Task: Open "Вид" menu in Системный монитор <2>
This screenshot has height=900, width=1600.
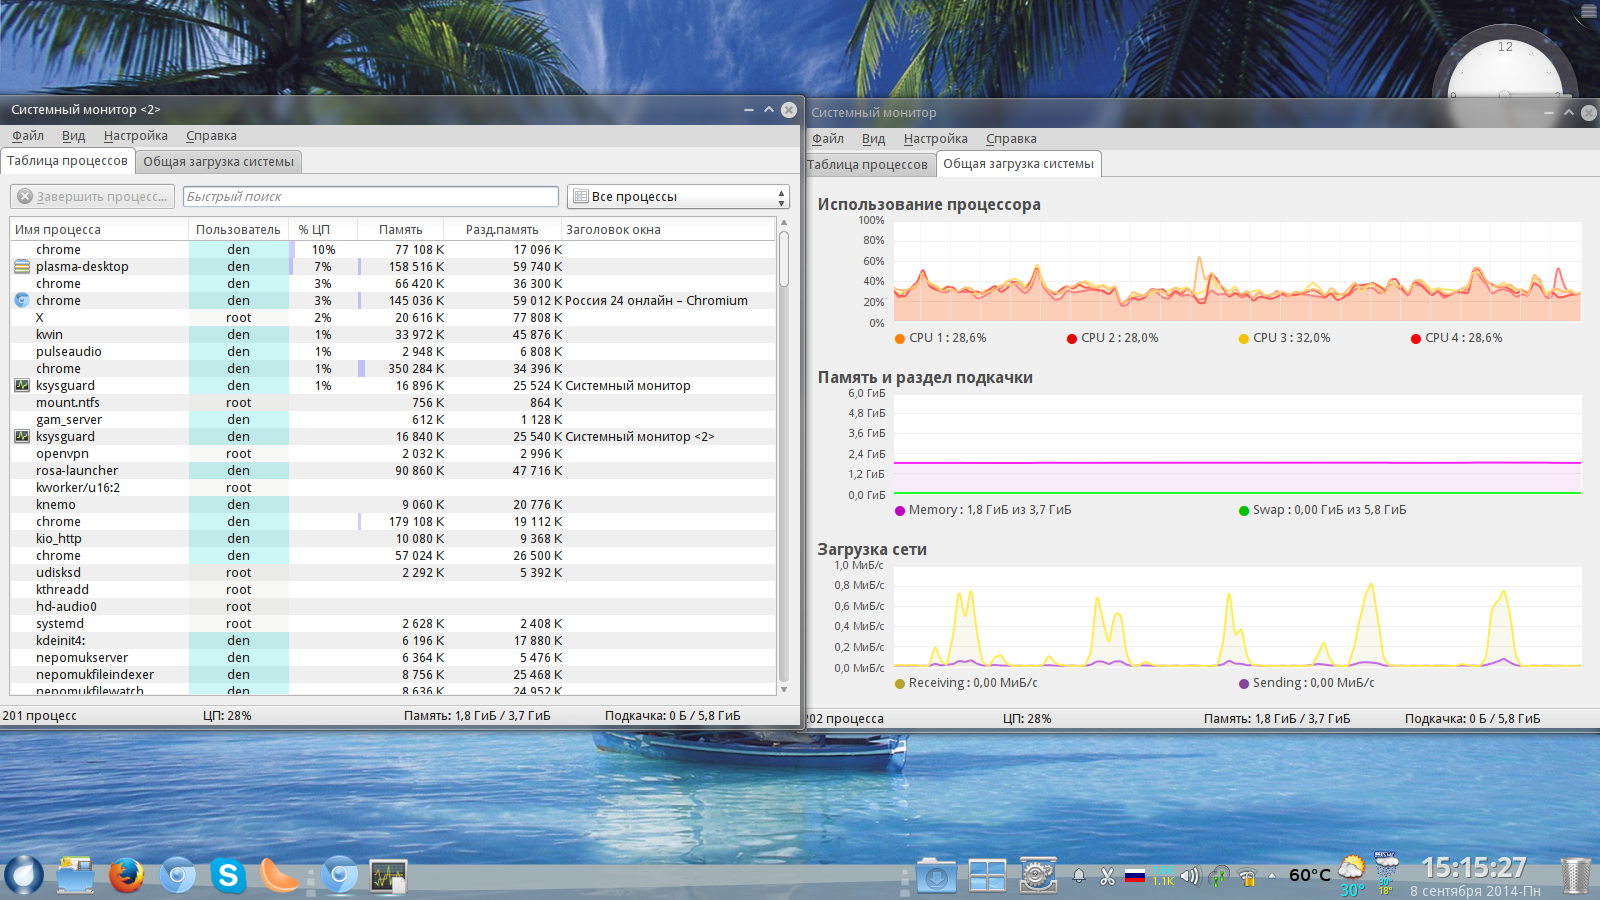Action: point(73,136)
